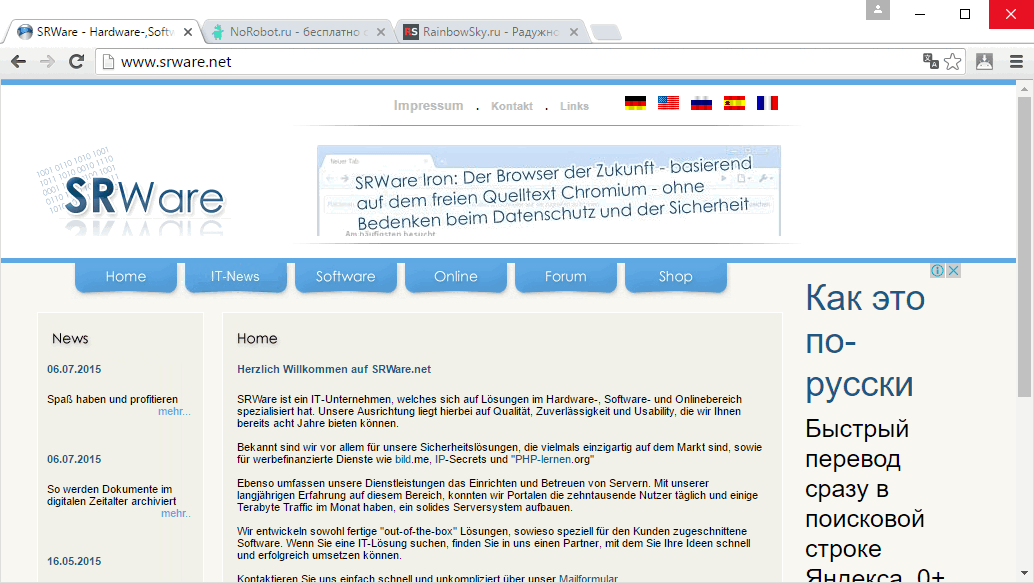The image size is (1034, 583).
Task: Open the Mailformular link
Action: click(x=588, y=578)
